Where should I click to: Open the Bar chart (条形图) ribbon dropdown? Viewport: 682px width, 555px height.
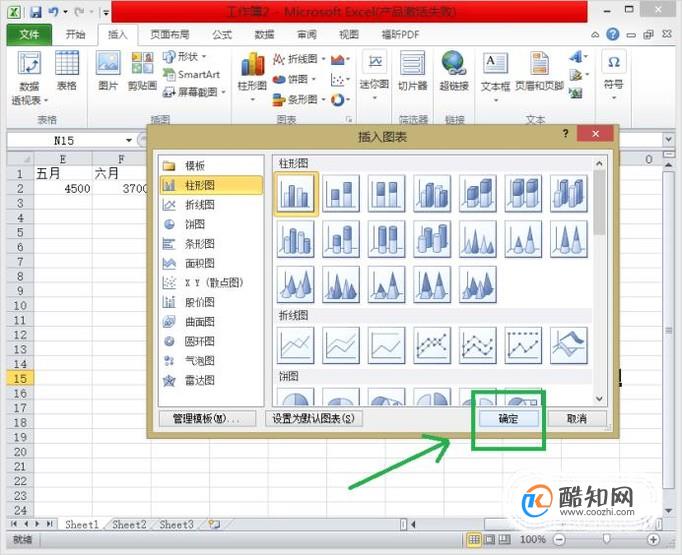[x=299, y=100]
